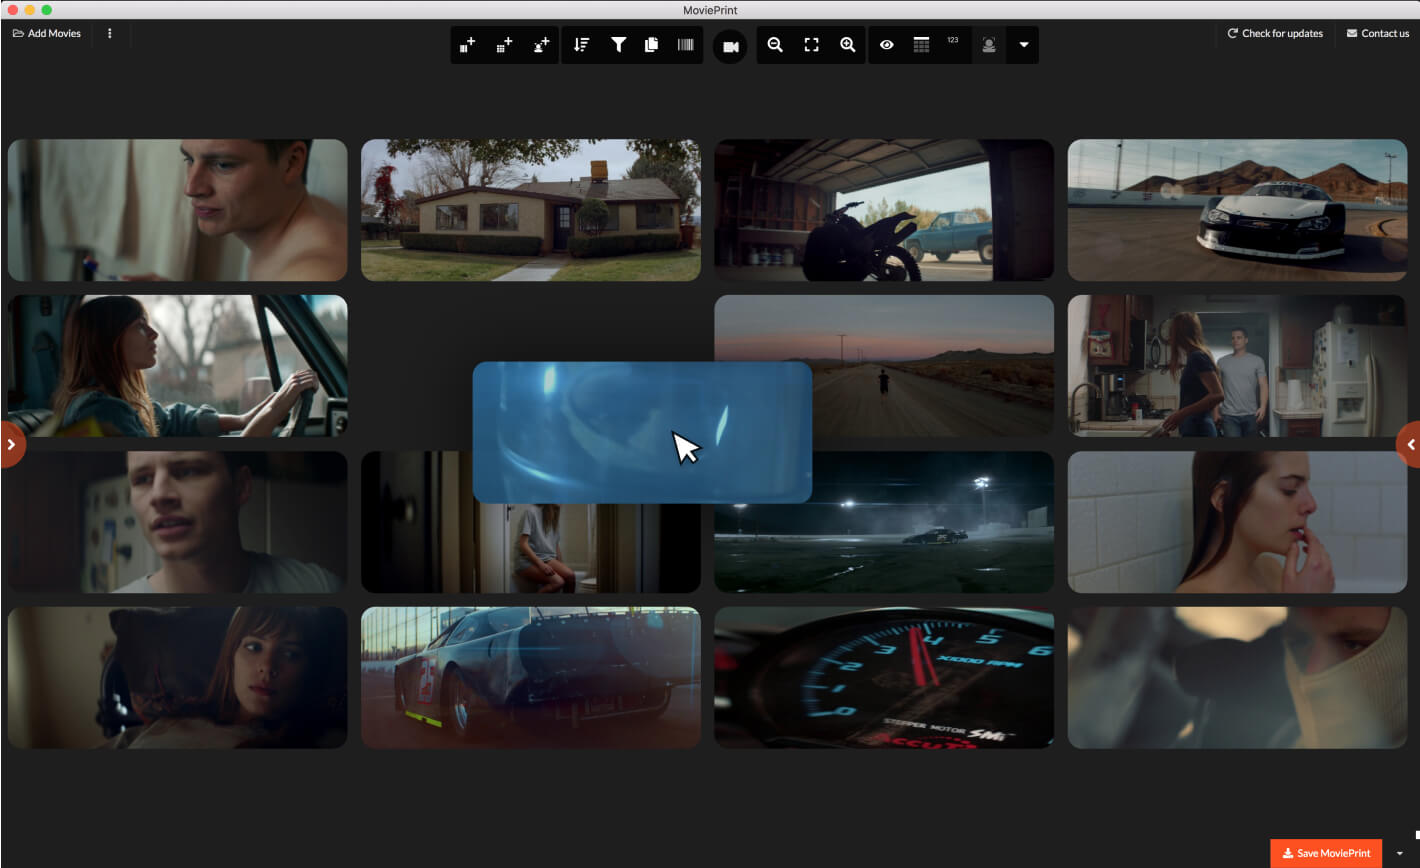Viewport: 1420px width, 868px height.
Task: Open the three-dot more options menu
Action: (x=110, y=33)
